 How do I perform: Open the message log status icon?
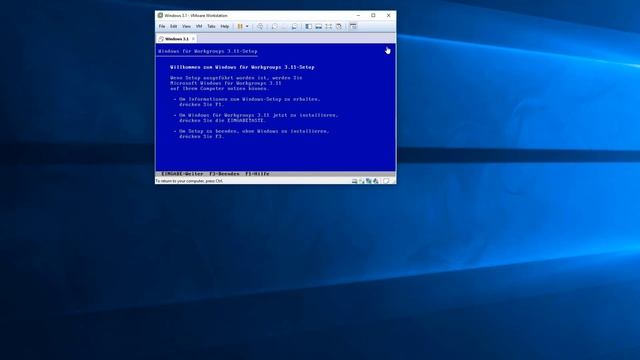[x=386, y=181]
